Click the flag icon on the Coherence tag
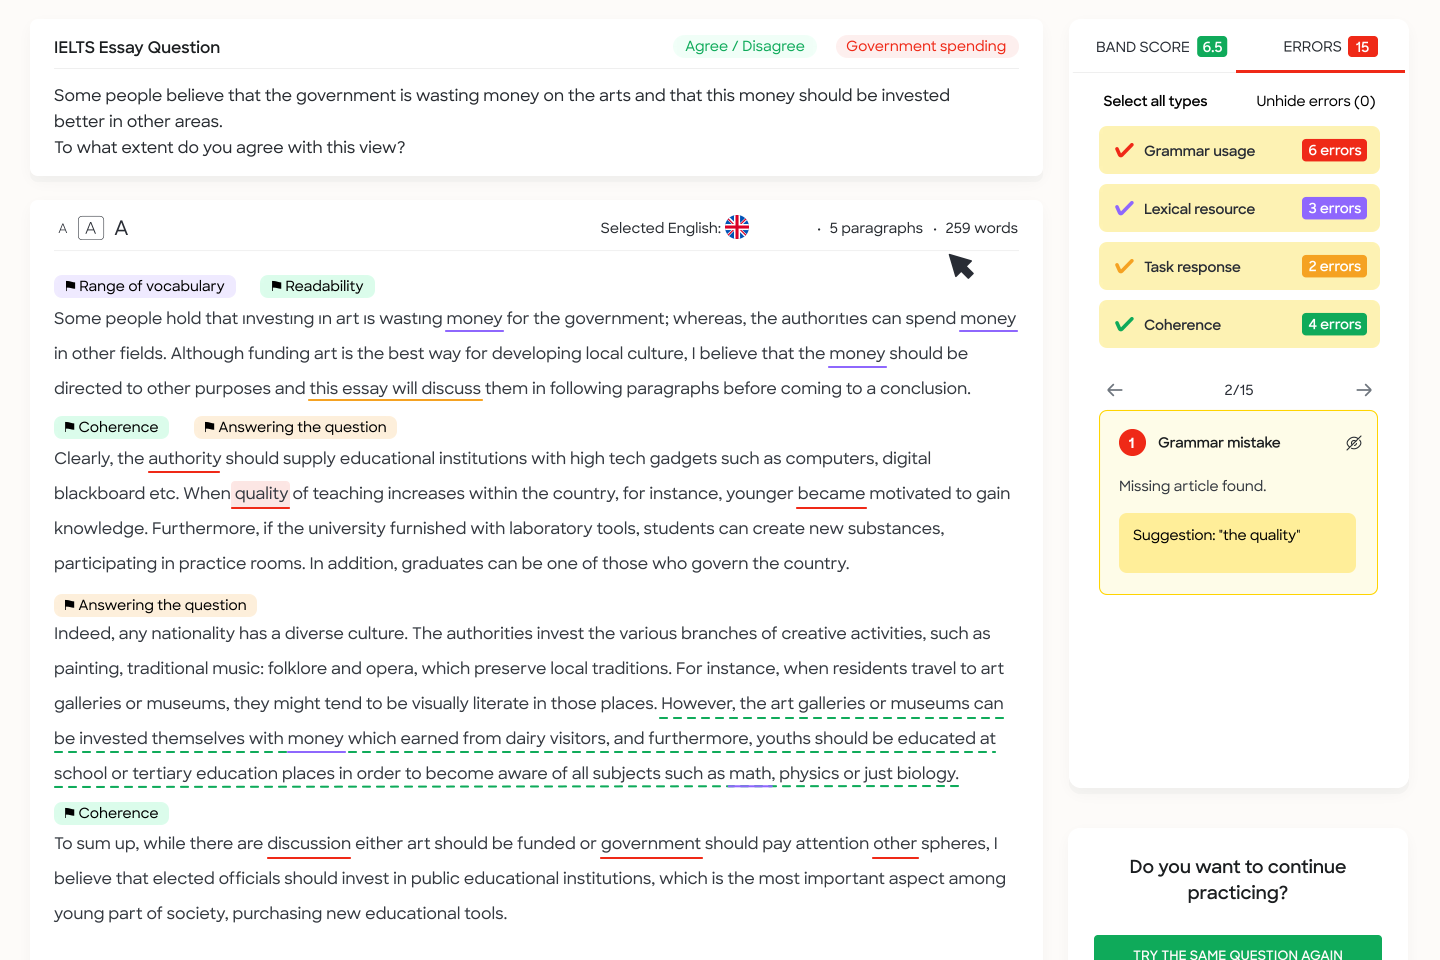1440x960 pixels. (69, 427)
